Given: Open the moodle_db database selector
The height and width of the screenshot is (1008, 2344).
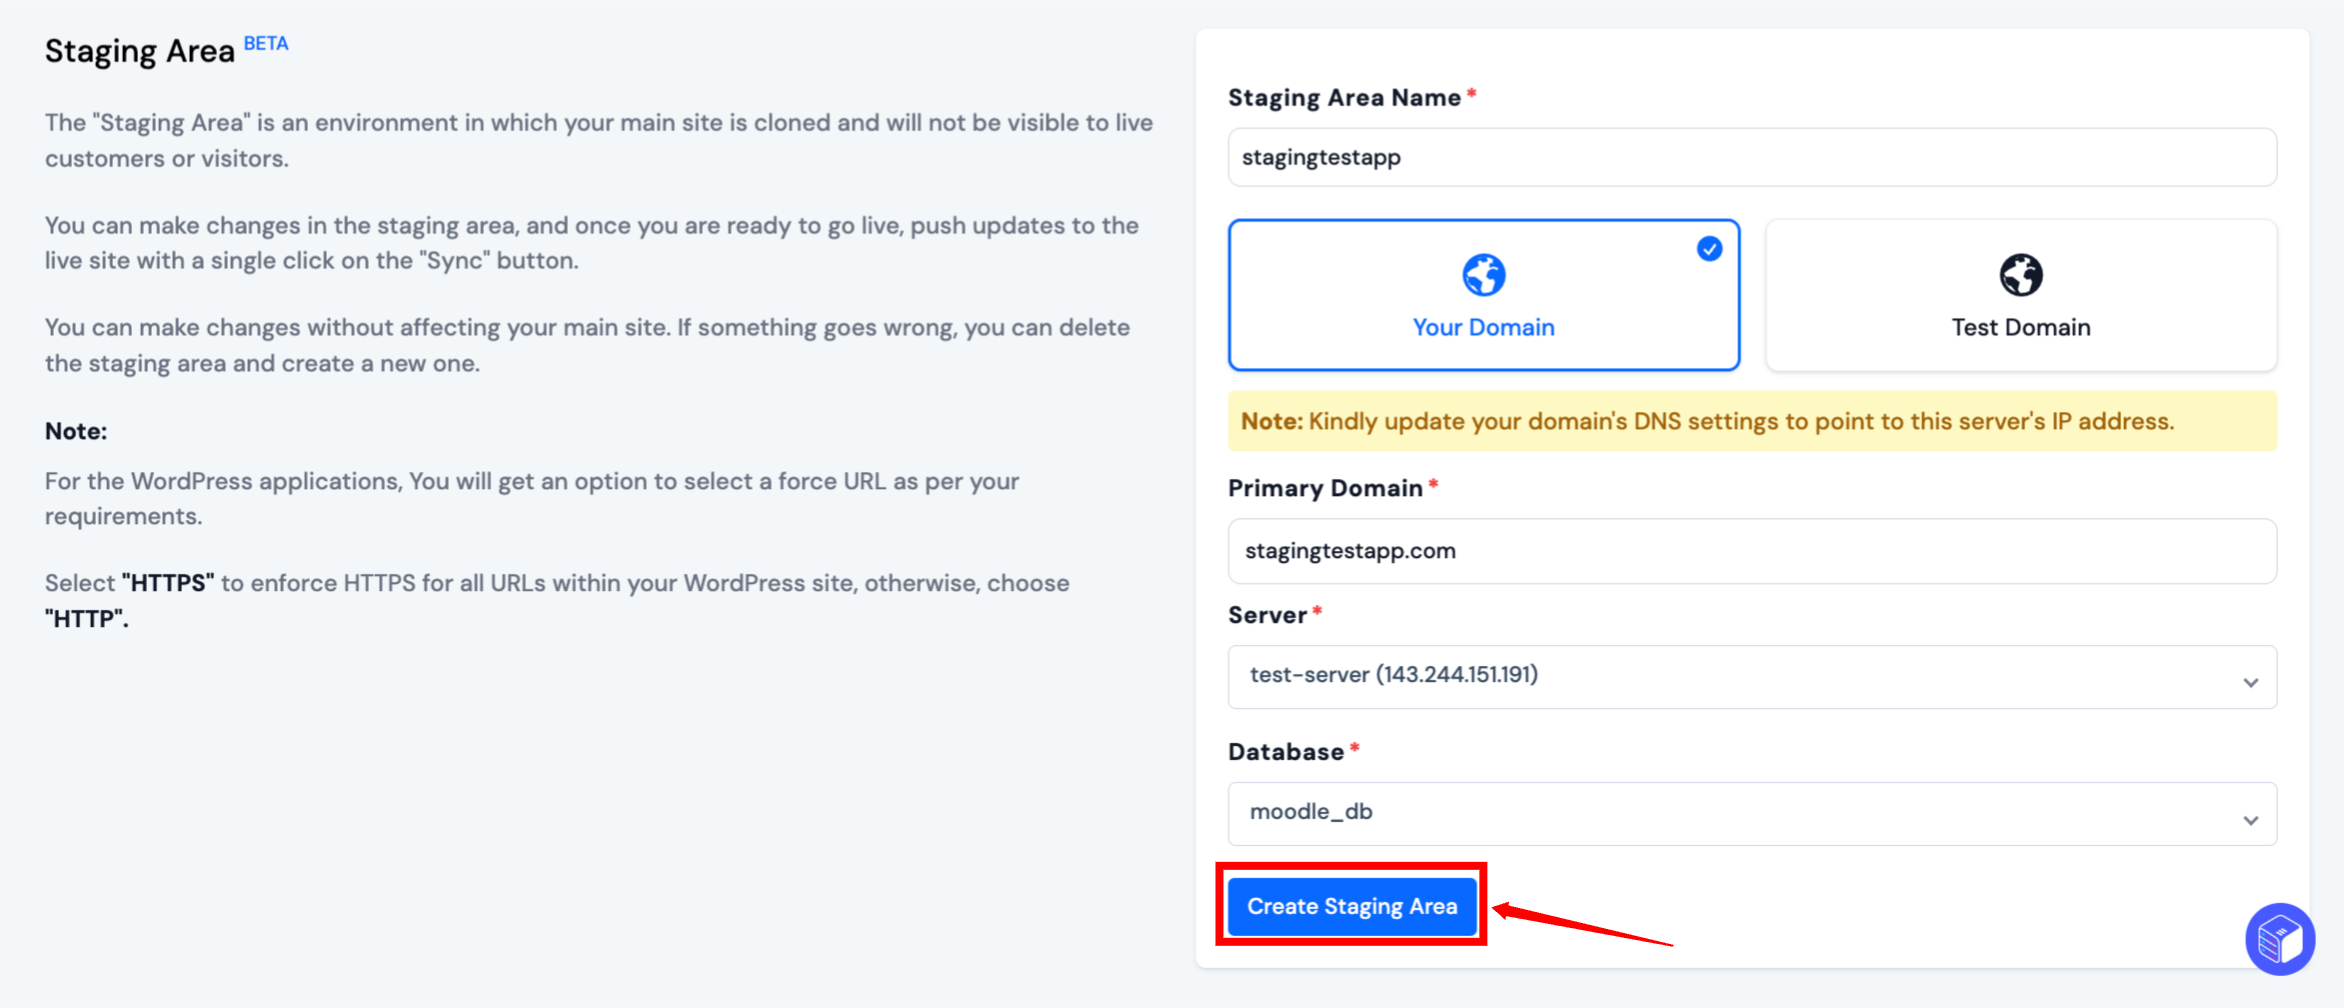Looking at the screenshot, I should 1752,814.
